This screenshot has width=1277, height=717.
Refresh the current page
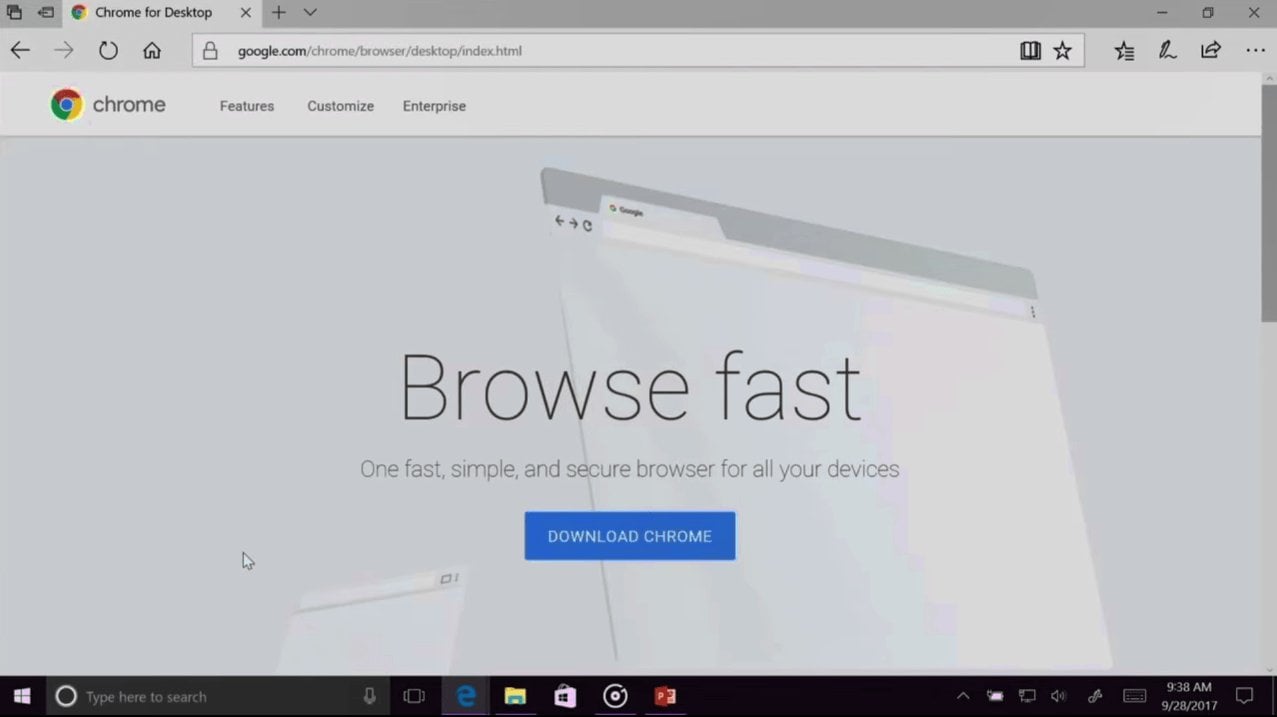pos(108,51)
